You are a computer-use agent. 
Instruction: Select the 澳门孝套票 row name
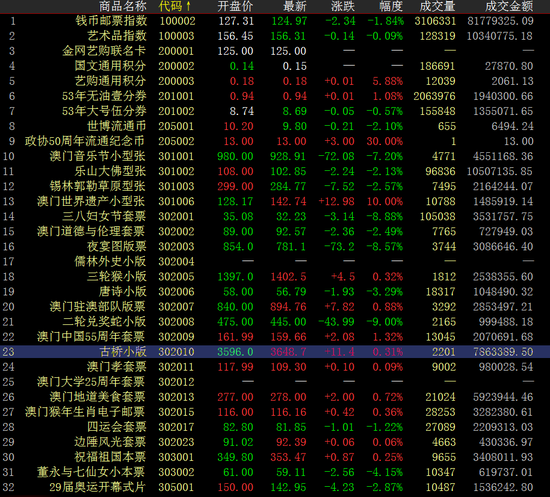[116, 367]
